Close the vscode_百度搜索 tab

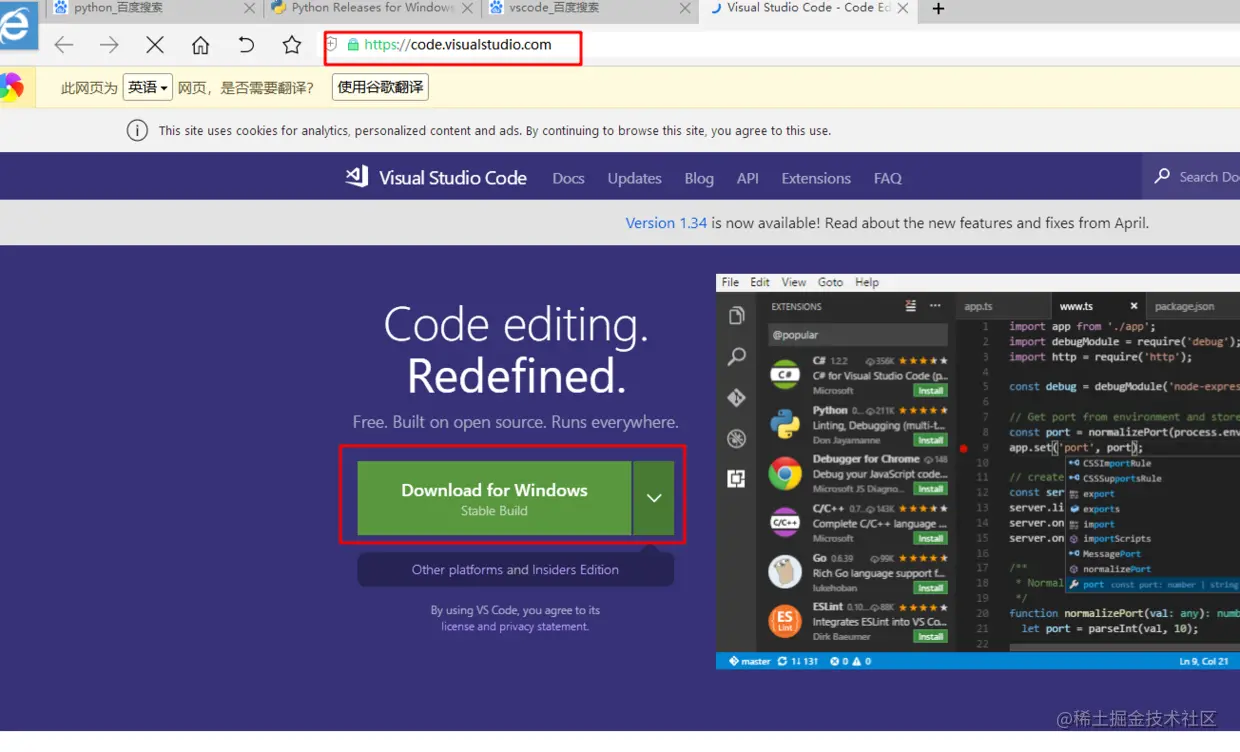coord(685,8)
